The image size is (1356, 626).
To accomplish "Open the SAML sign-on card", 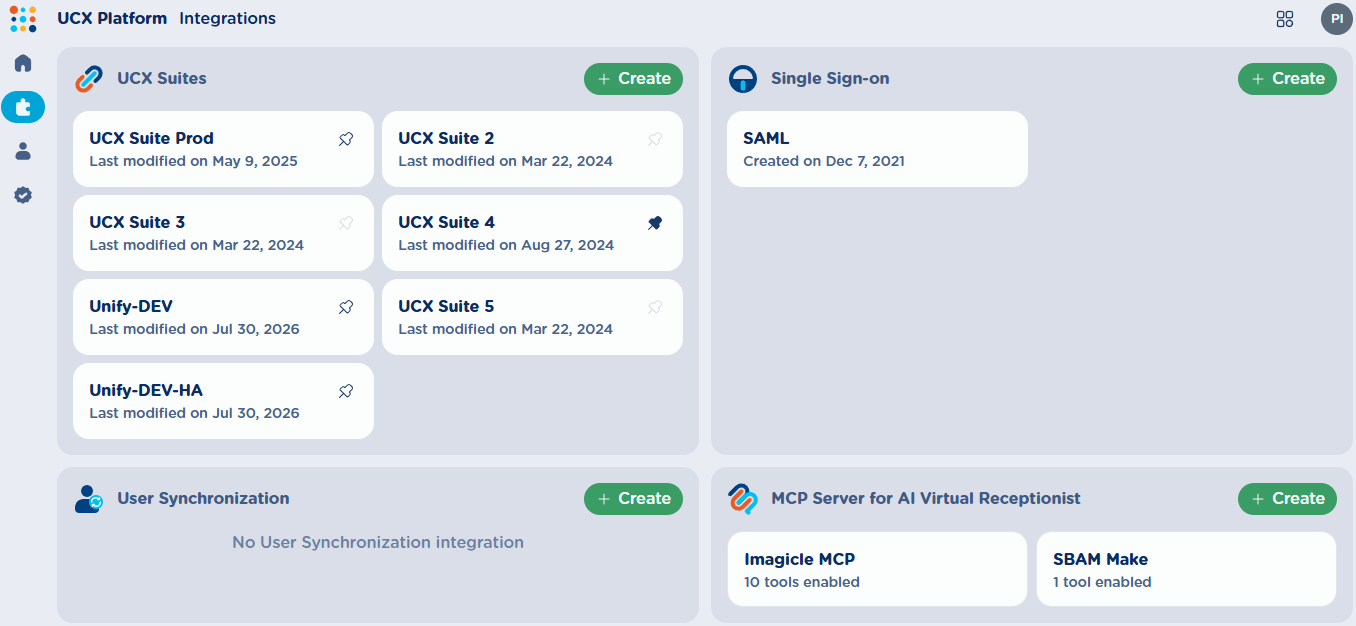I will (x=877, y=149).
